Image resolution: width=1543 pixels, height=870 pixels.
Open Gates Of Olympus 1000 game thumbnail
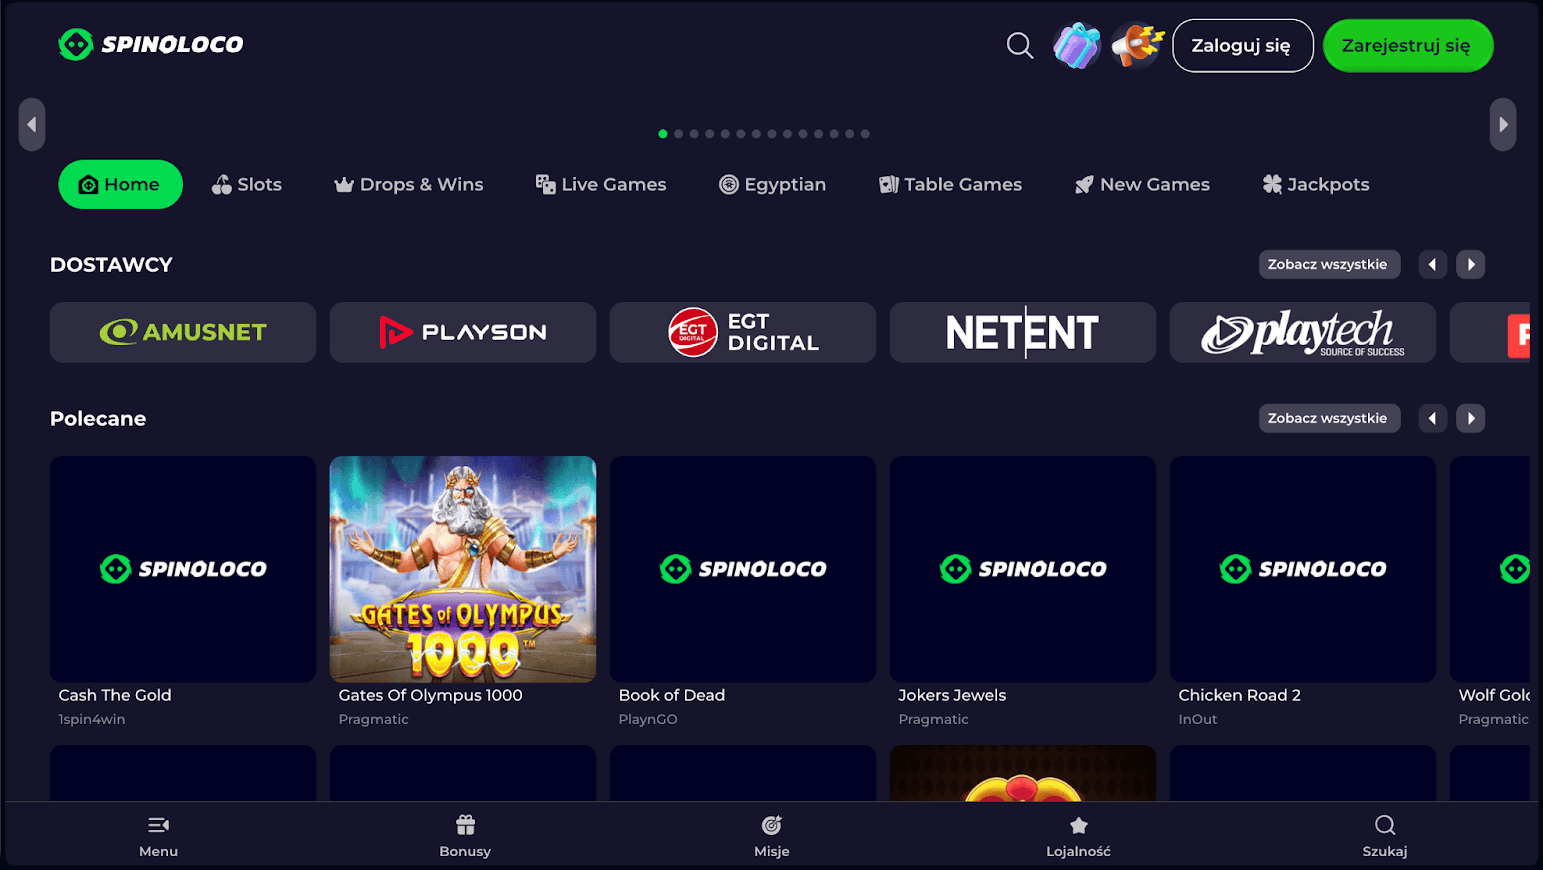pyautogui.click(x=463, y=569)
